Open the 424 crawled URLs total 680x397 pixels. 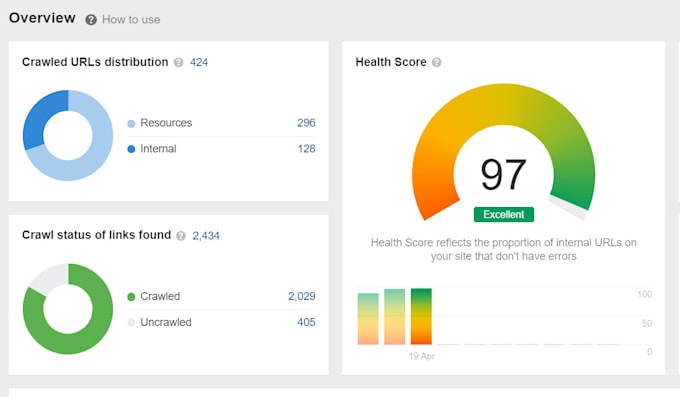pyautogui.click(x=199, y=62)
